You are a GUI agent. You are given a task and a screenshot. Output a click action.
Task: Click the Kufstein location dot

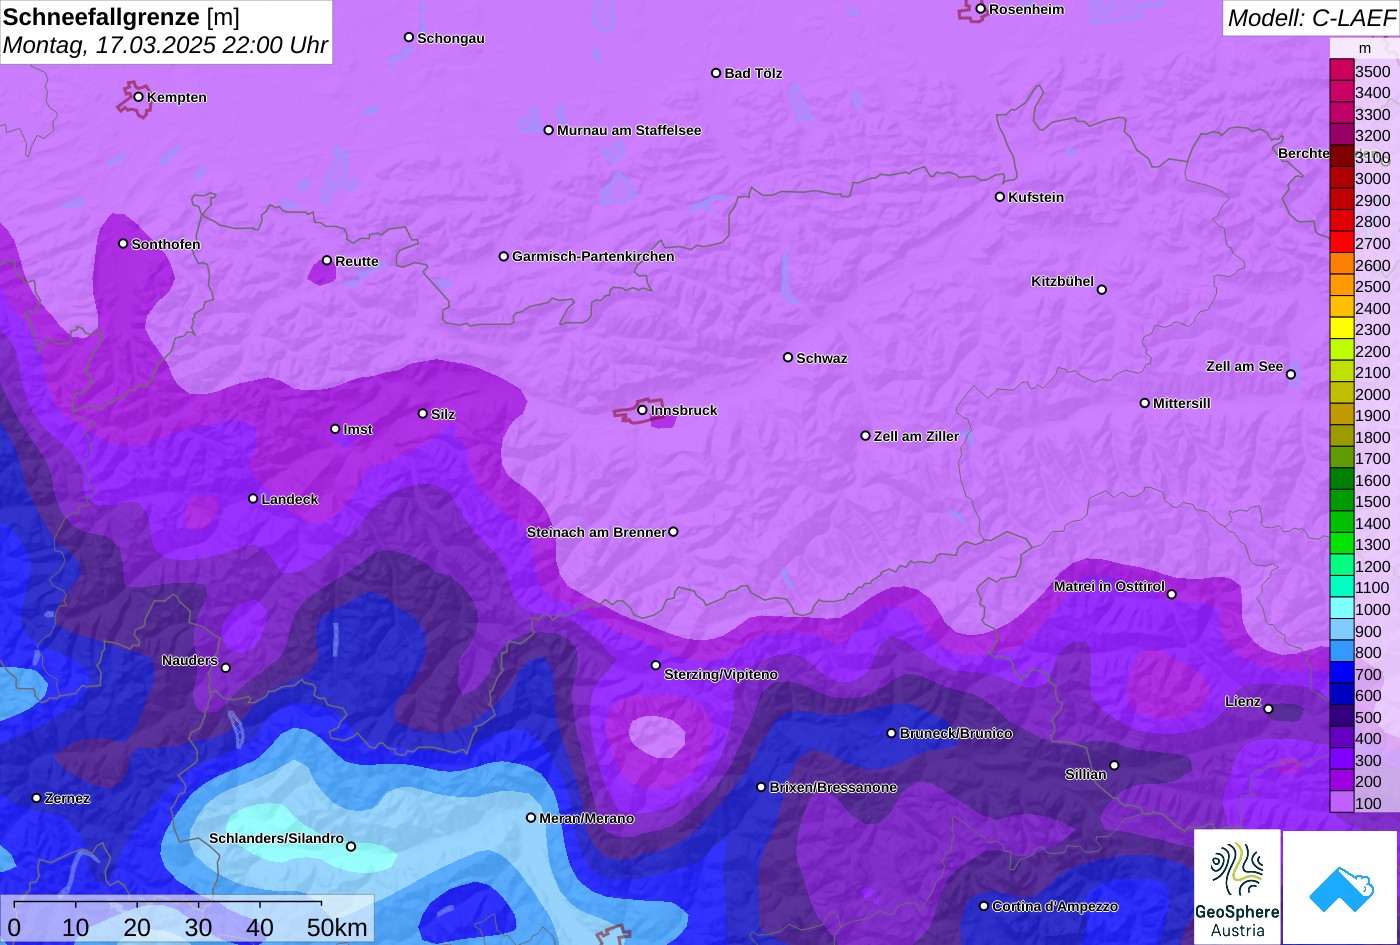coord(1000,197)
